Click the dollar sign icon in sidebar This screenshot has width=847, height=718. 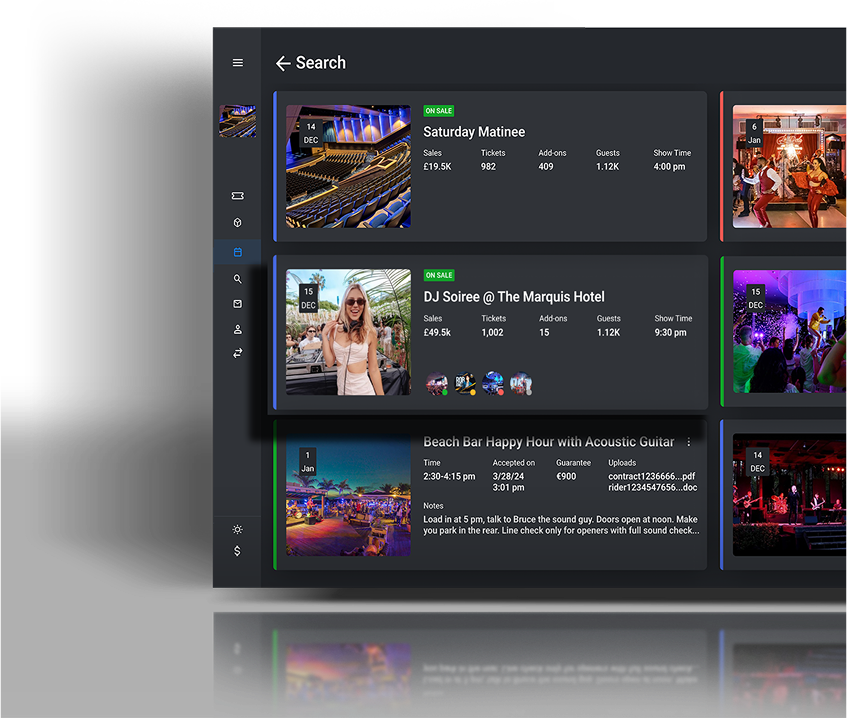pos(237,551)
